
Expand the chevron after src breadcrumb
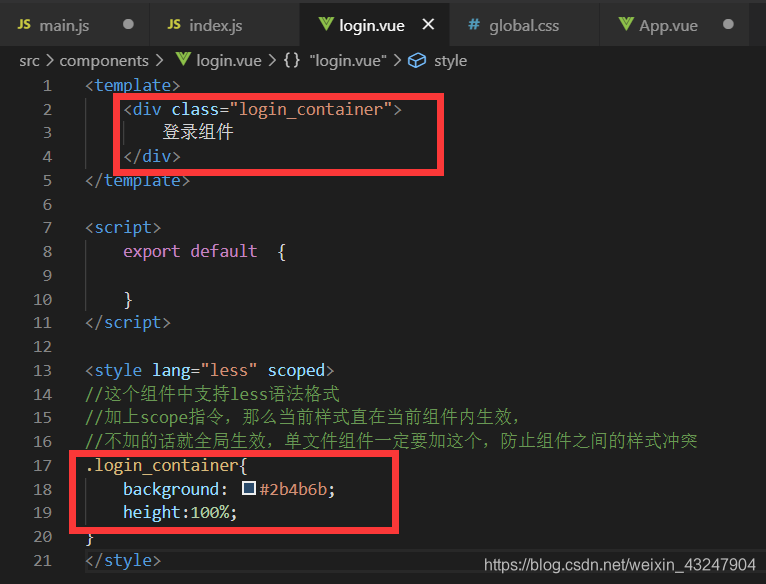click(49, 61)
